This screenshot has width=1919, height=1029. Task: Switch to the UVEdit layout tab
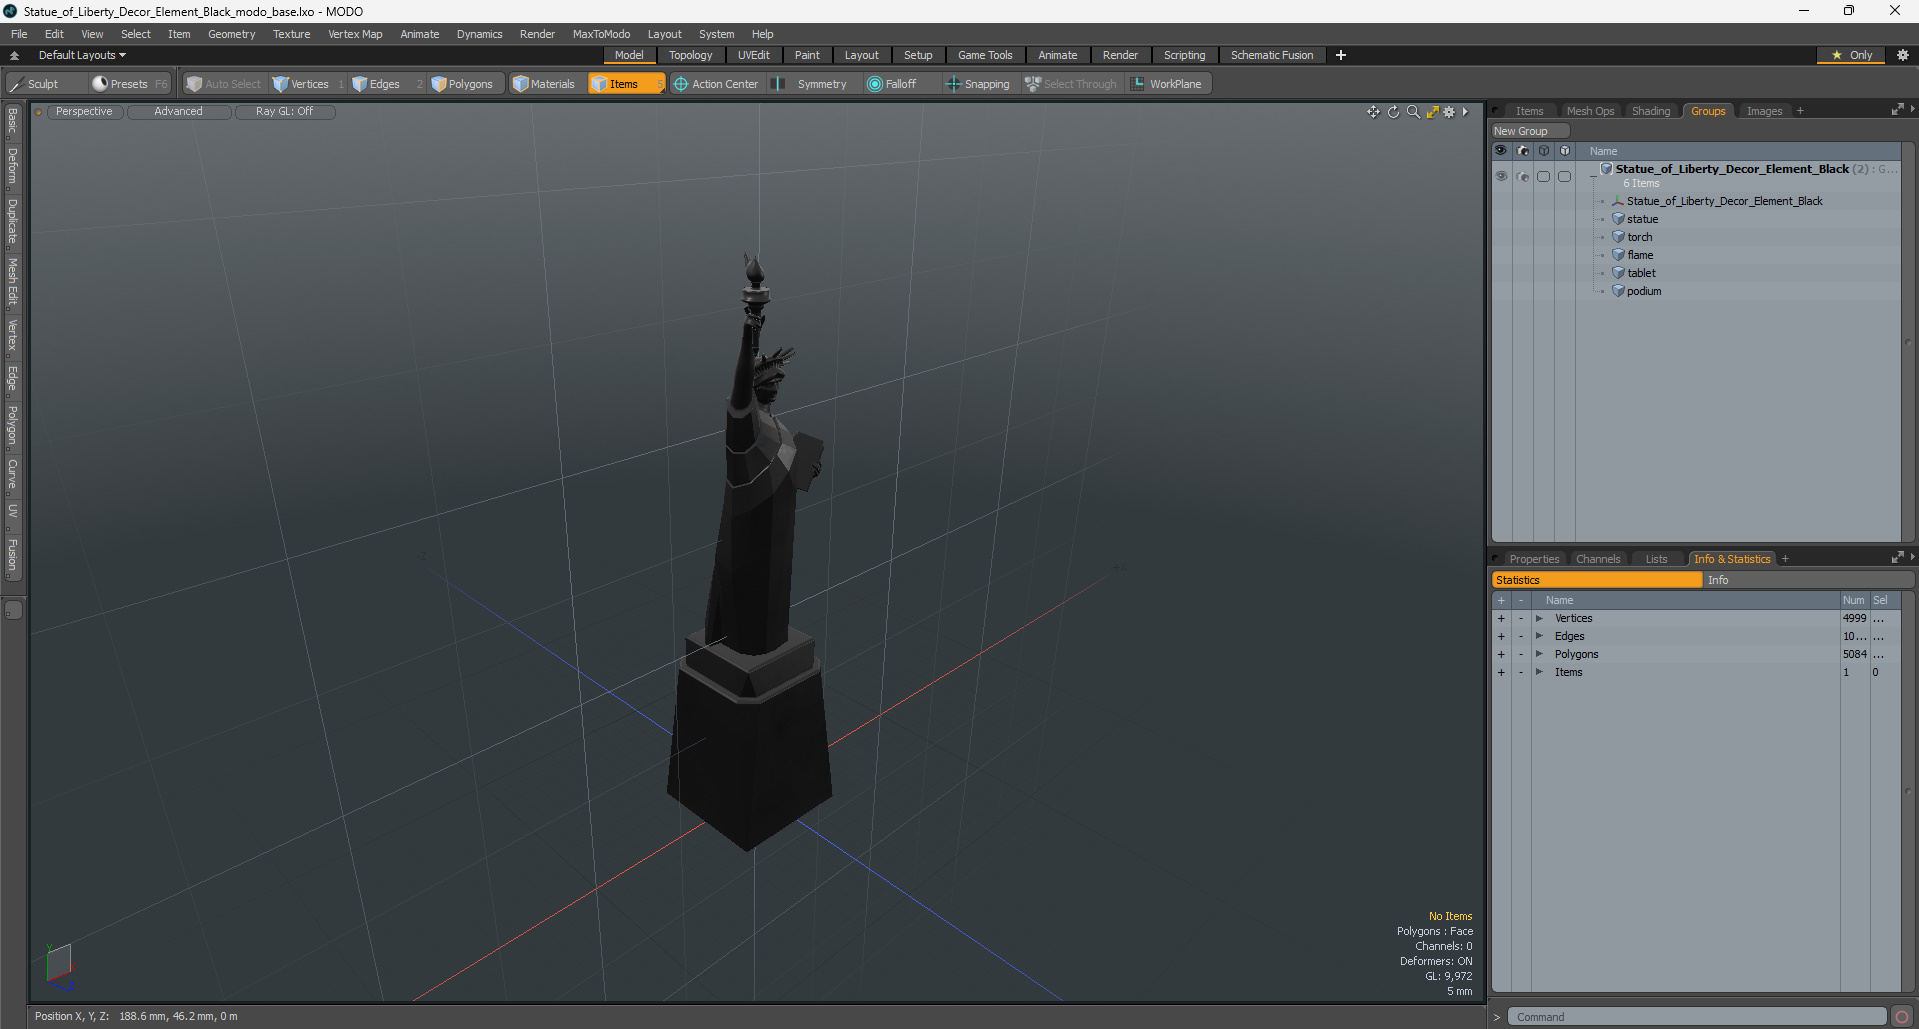(x=753, y=55)
